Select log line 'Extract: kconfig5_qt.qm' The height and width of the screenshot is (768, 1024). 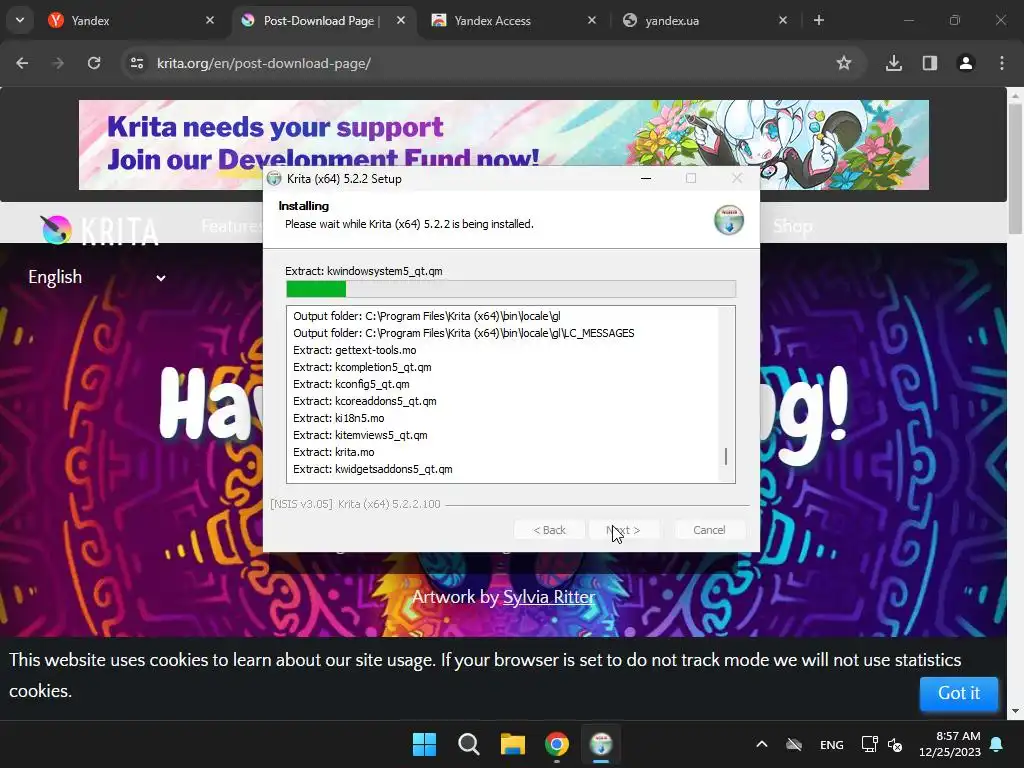click(x=351, y=384)
